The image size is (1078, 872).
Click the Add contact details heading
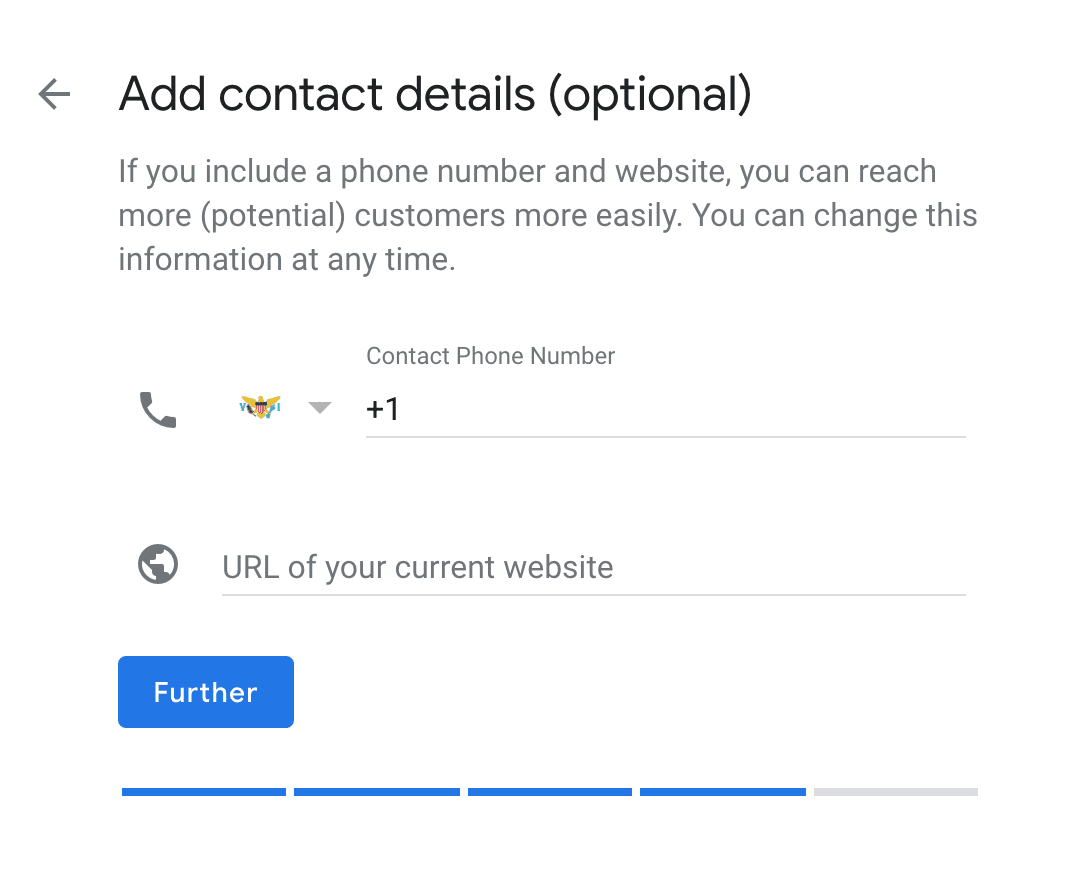(x=435, y=94)
